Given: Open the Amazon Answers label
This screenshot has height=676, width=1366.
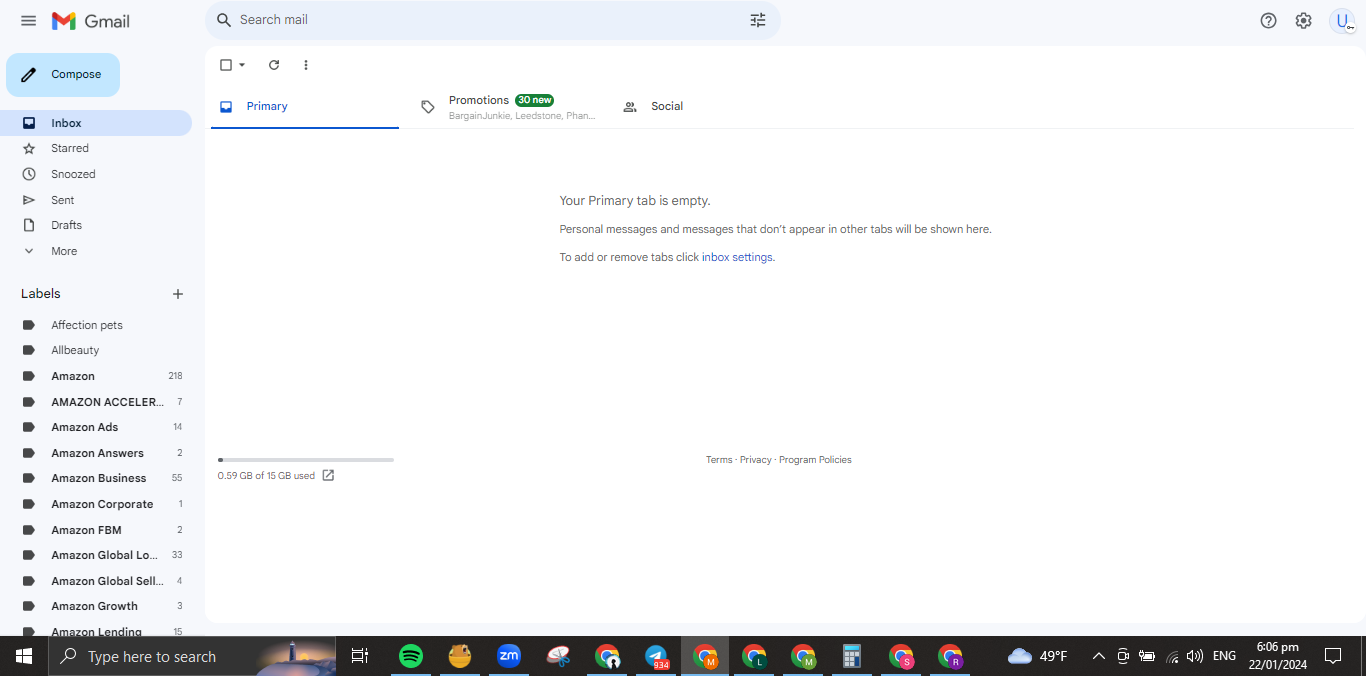Looking at the screenshot, I should (96, 453).
